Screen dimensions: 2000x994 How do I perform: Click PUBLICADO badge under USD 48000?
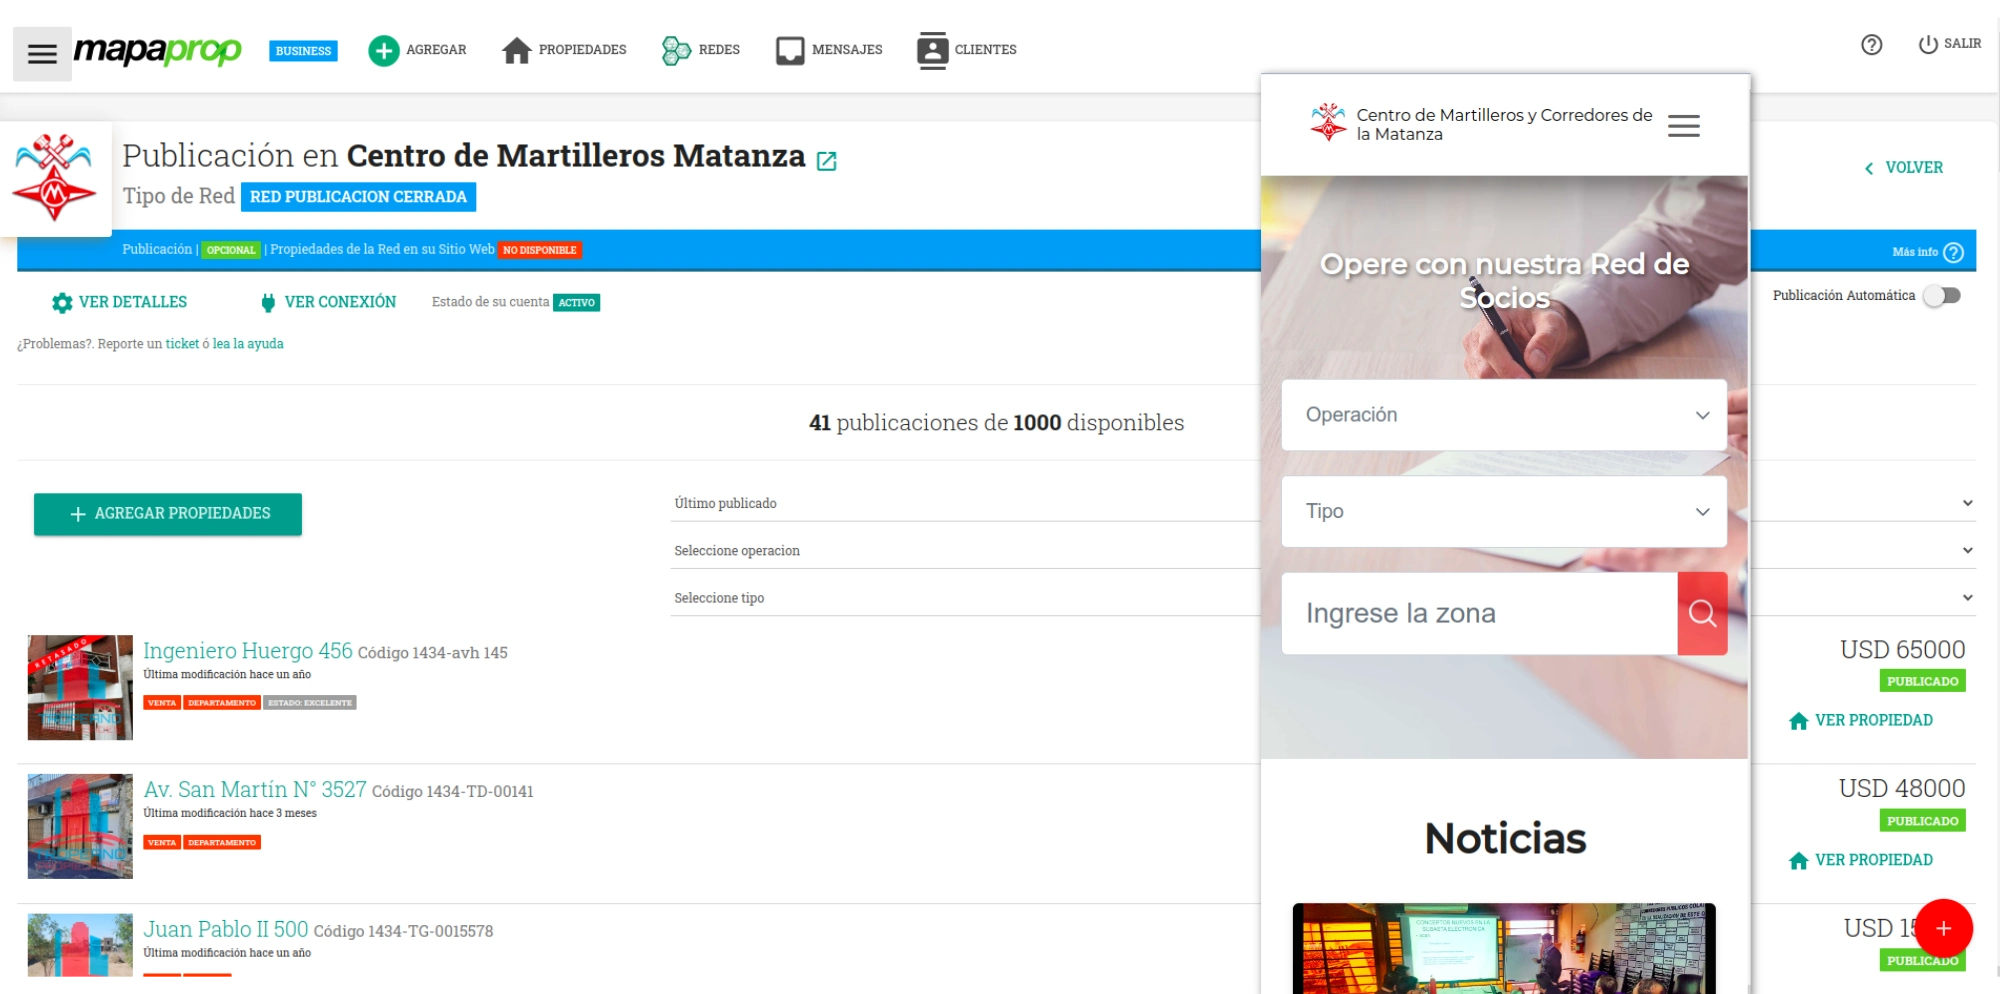(x=1922, y=821)
